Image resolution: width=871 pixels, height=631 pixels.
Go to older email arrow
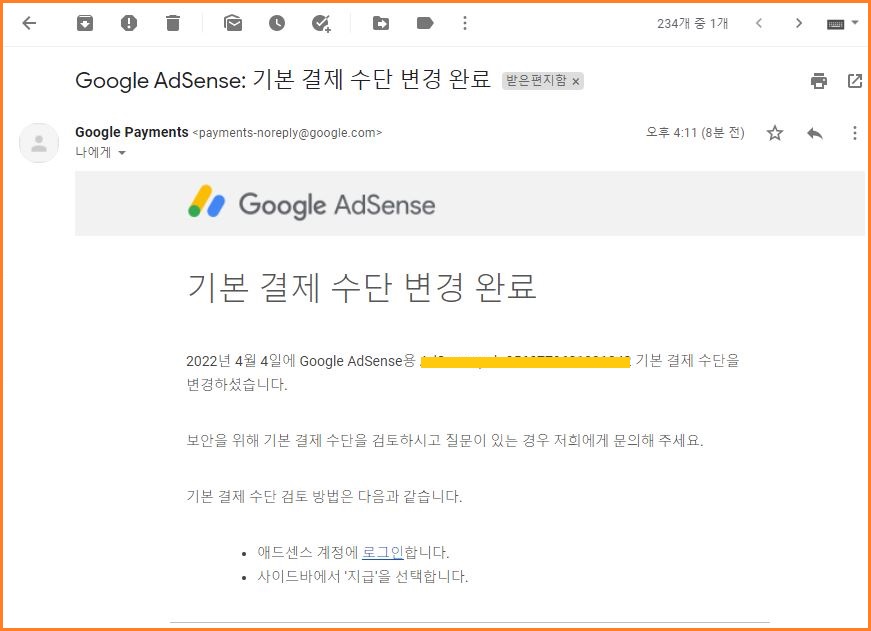coord(799,23)
